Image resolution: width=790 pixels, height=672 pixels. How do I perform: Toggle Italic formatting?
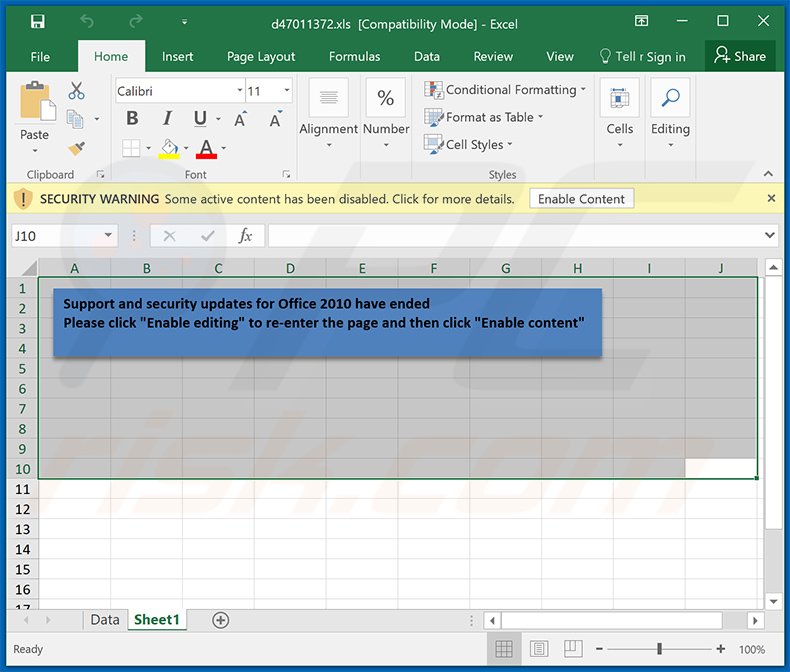click(167, 118)
